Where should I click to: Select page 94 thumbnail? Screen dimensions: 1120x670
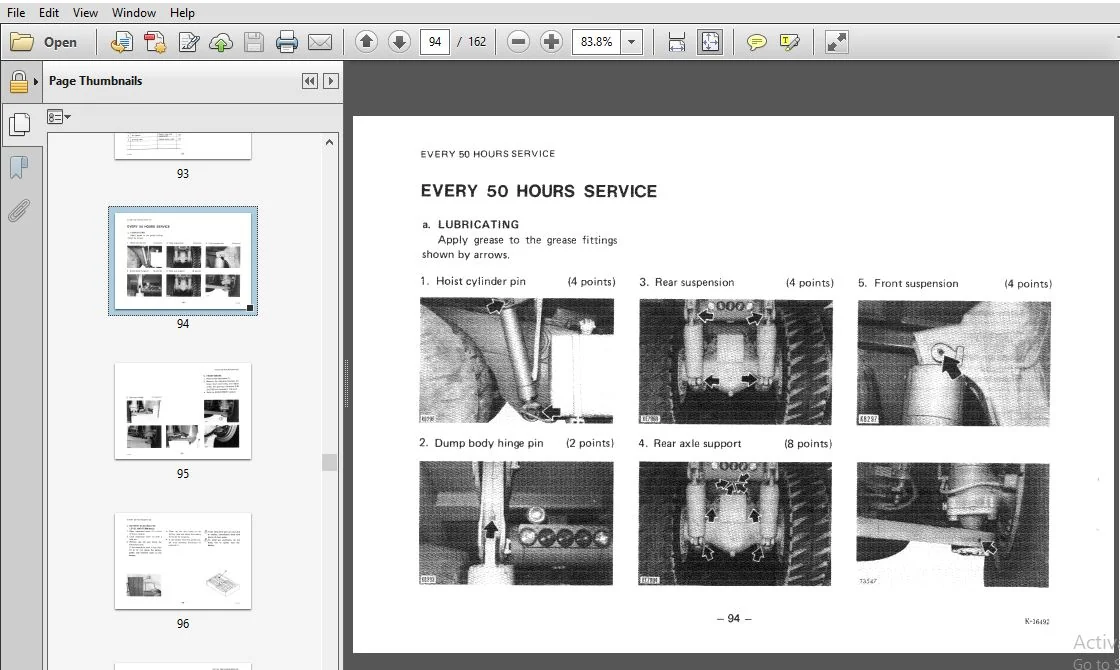pos(183,261)
